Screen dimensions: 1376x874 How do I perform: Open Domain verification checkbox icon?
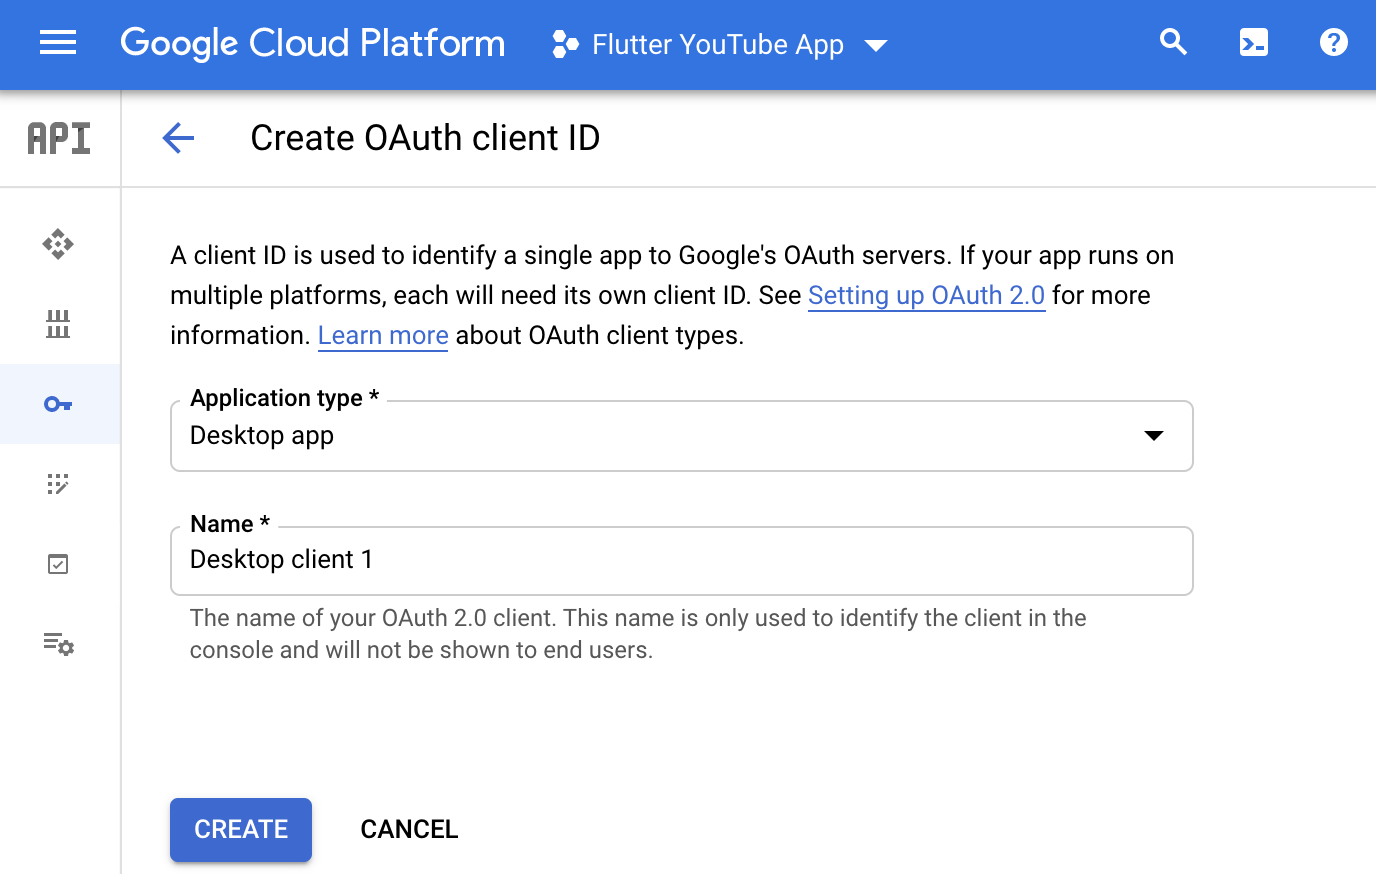58,564
